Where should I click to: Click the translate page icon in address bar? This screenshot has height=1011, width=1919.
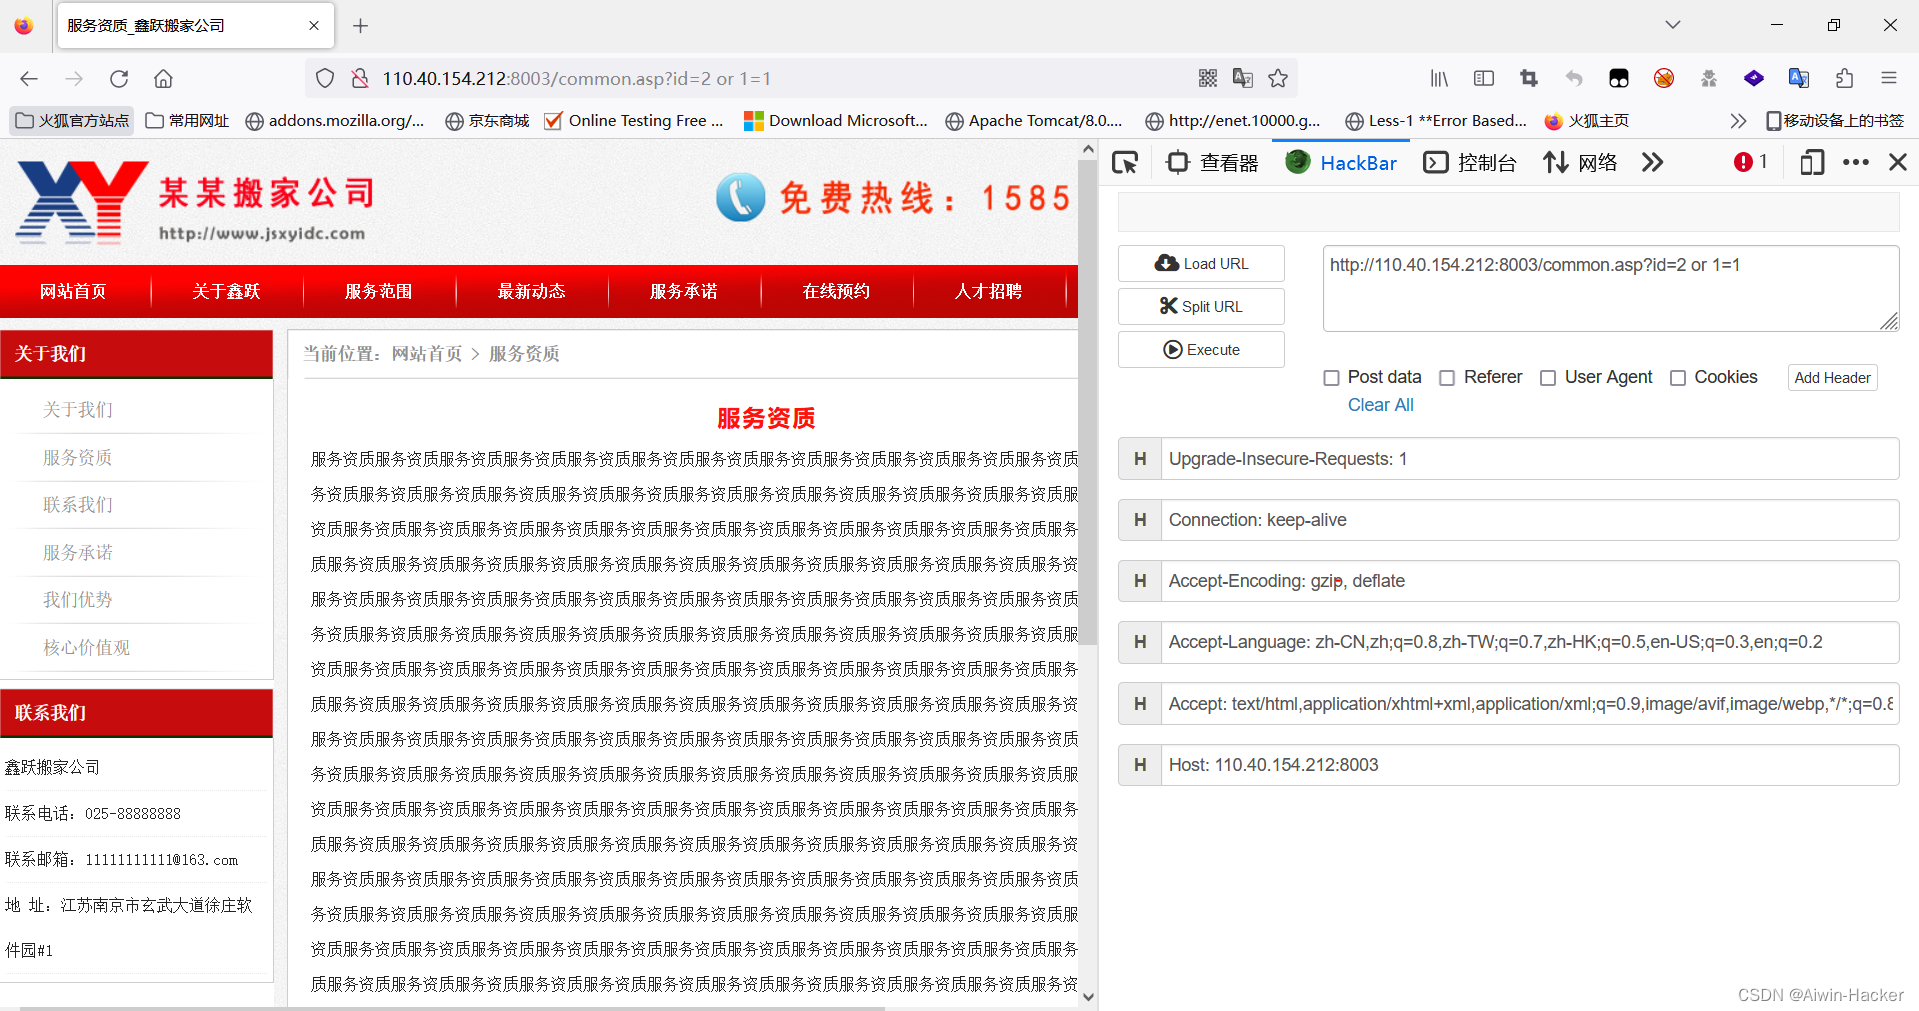(1243, 78)
